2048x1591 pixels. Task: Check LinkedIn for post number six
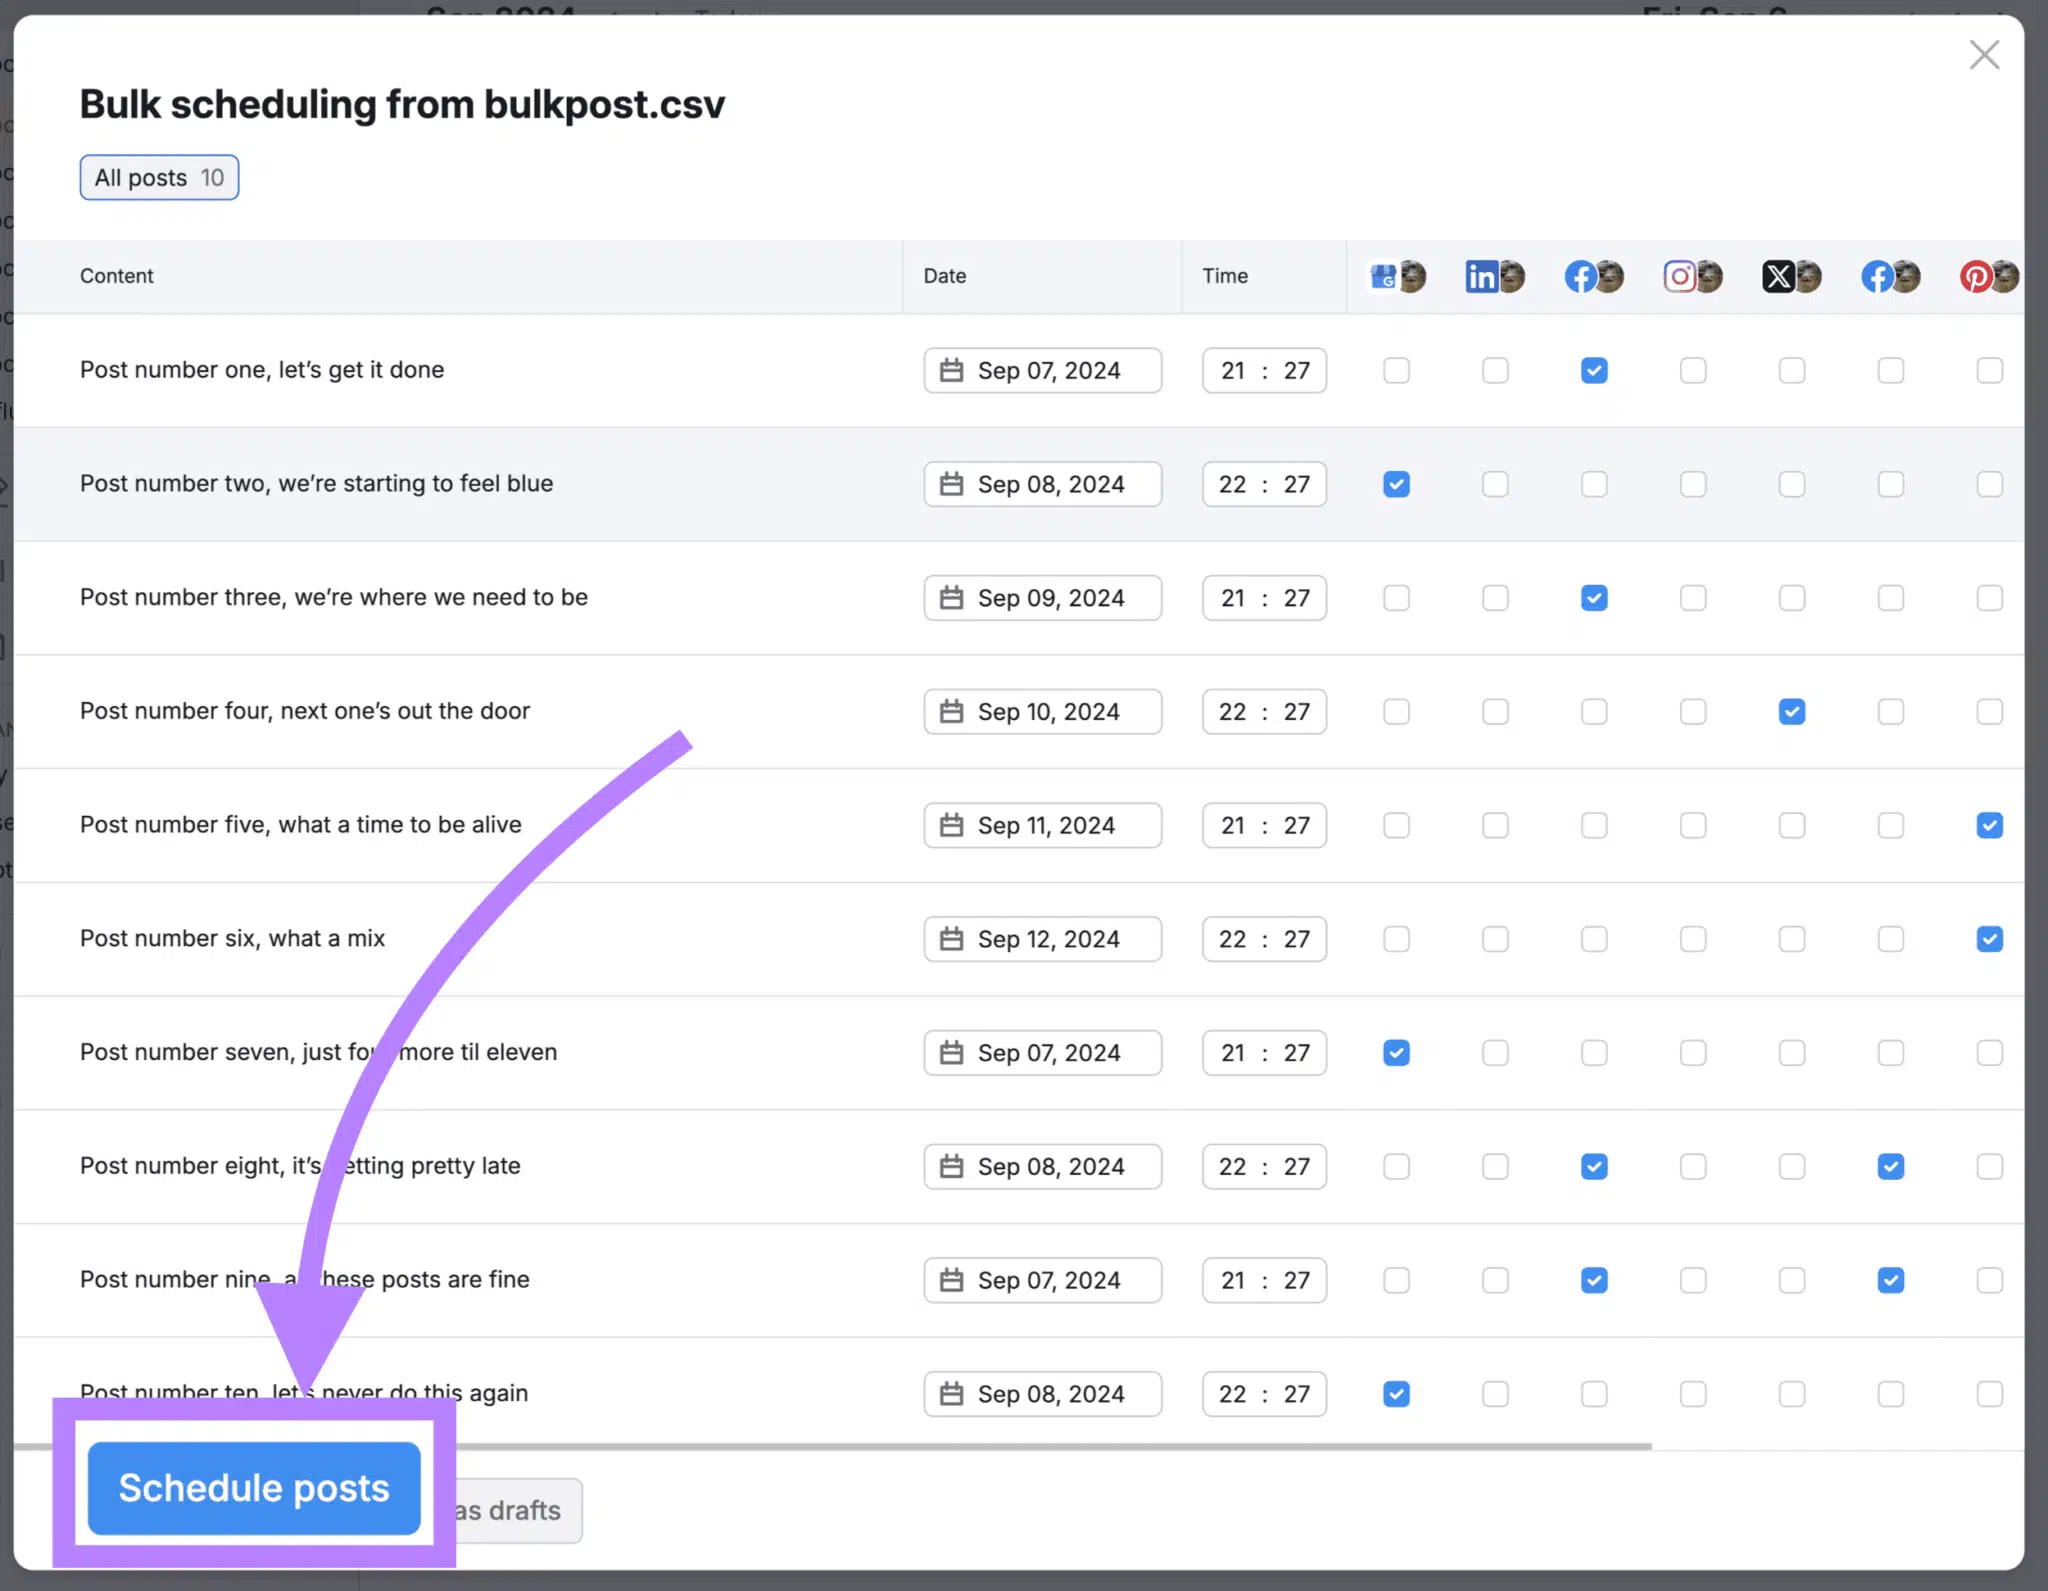1495,939
